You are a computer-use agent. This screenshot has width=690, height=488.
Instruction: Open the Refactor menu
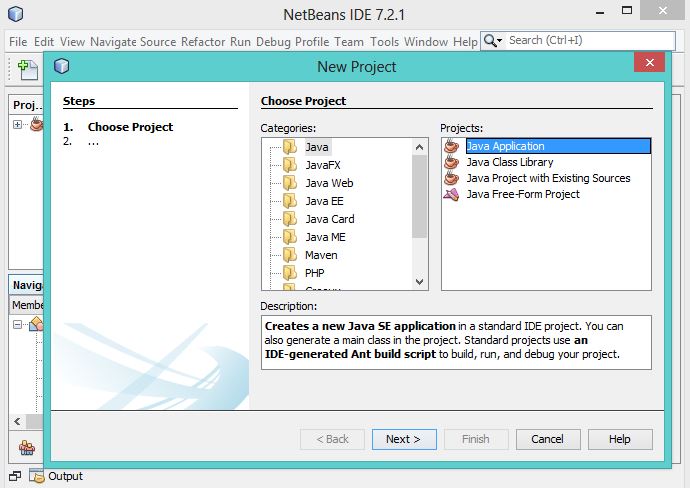coord(203,42)
